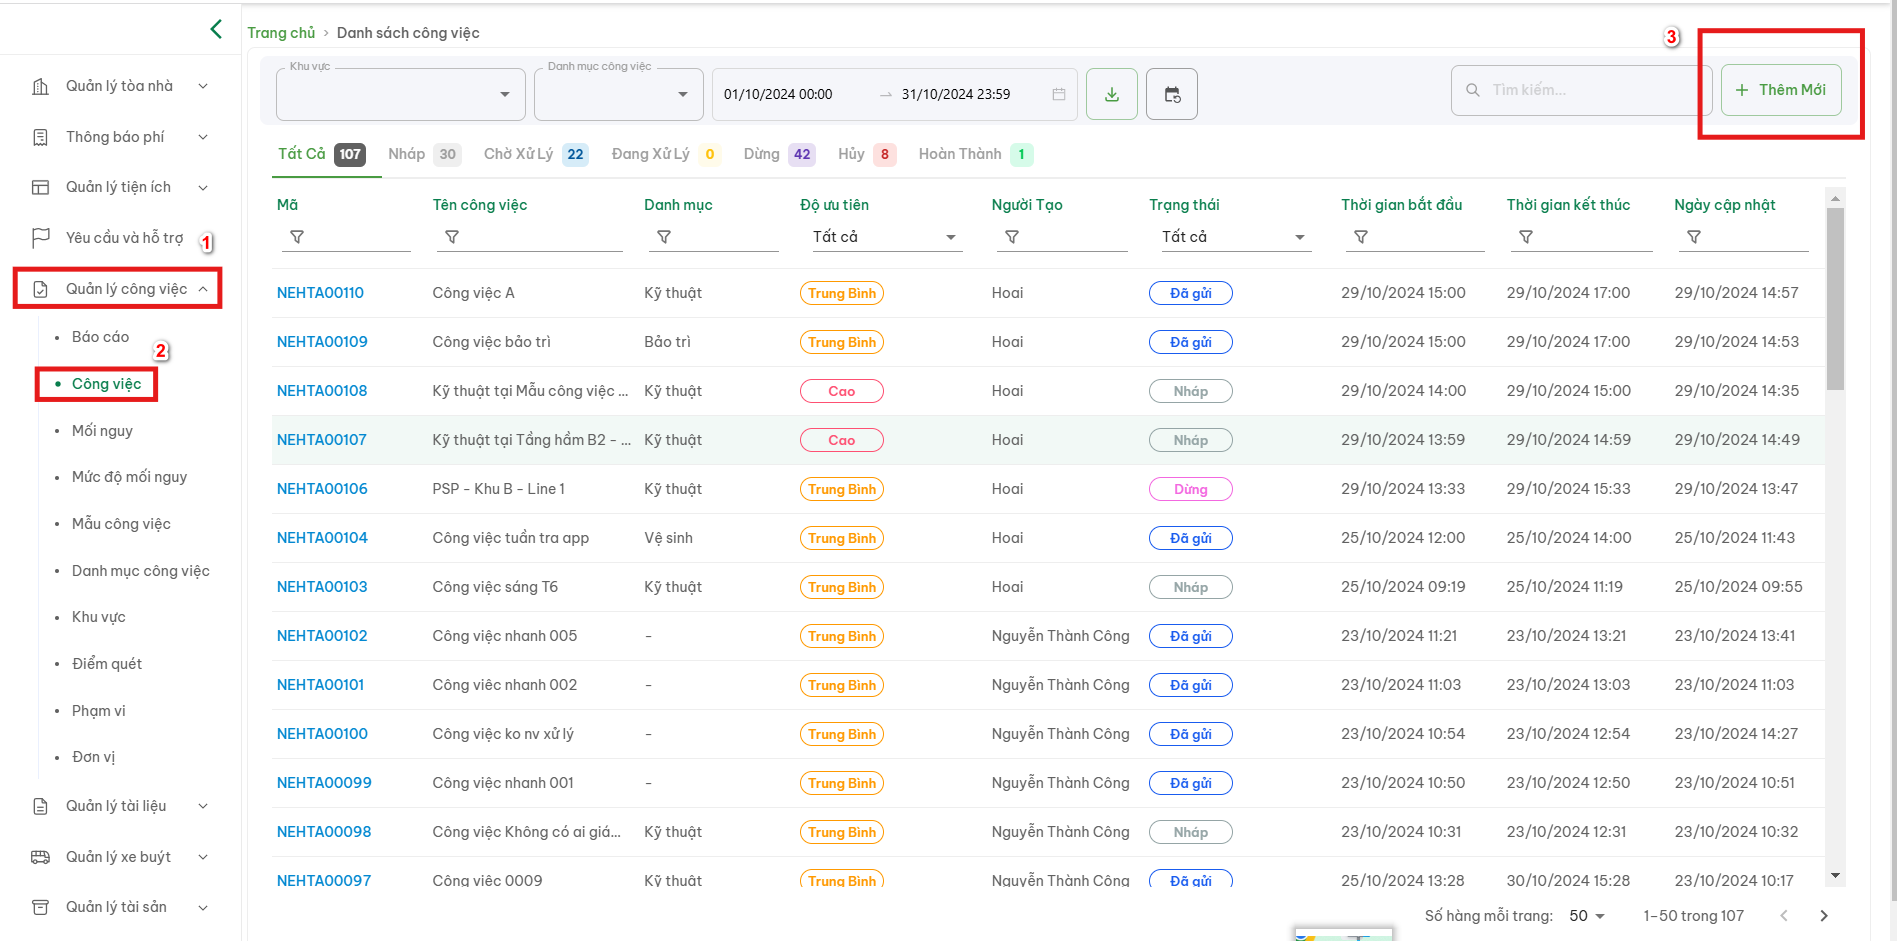Open Mẫu công việc submenu item
The image size is (1897, 941).
tap(121, 524)
